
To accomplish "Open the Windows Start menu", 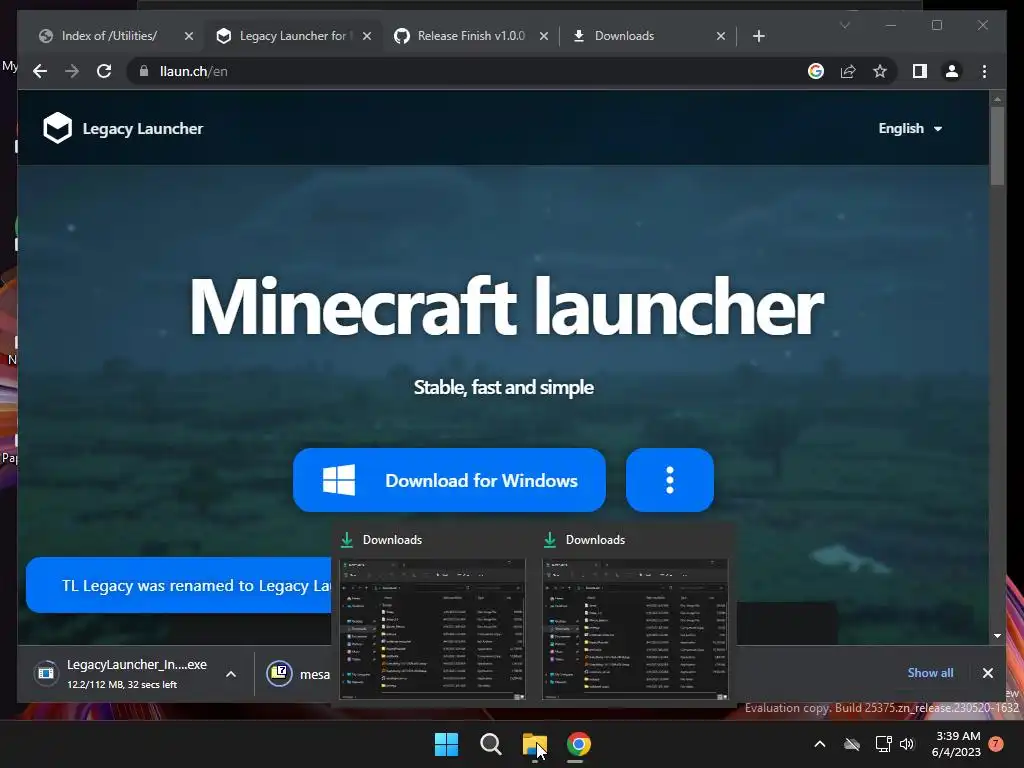I will [447, 744].
